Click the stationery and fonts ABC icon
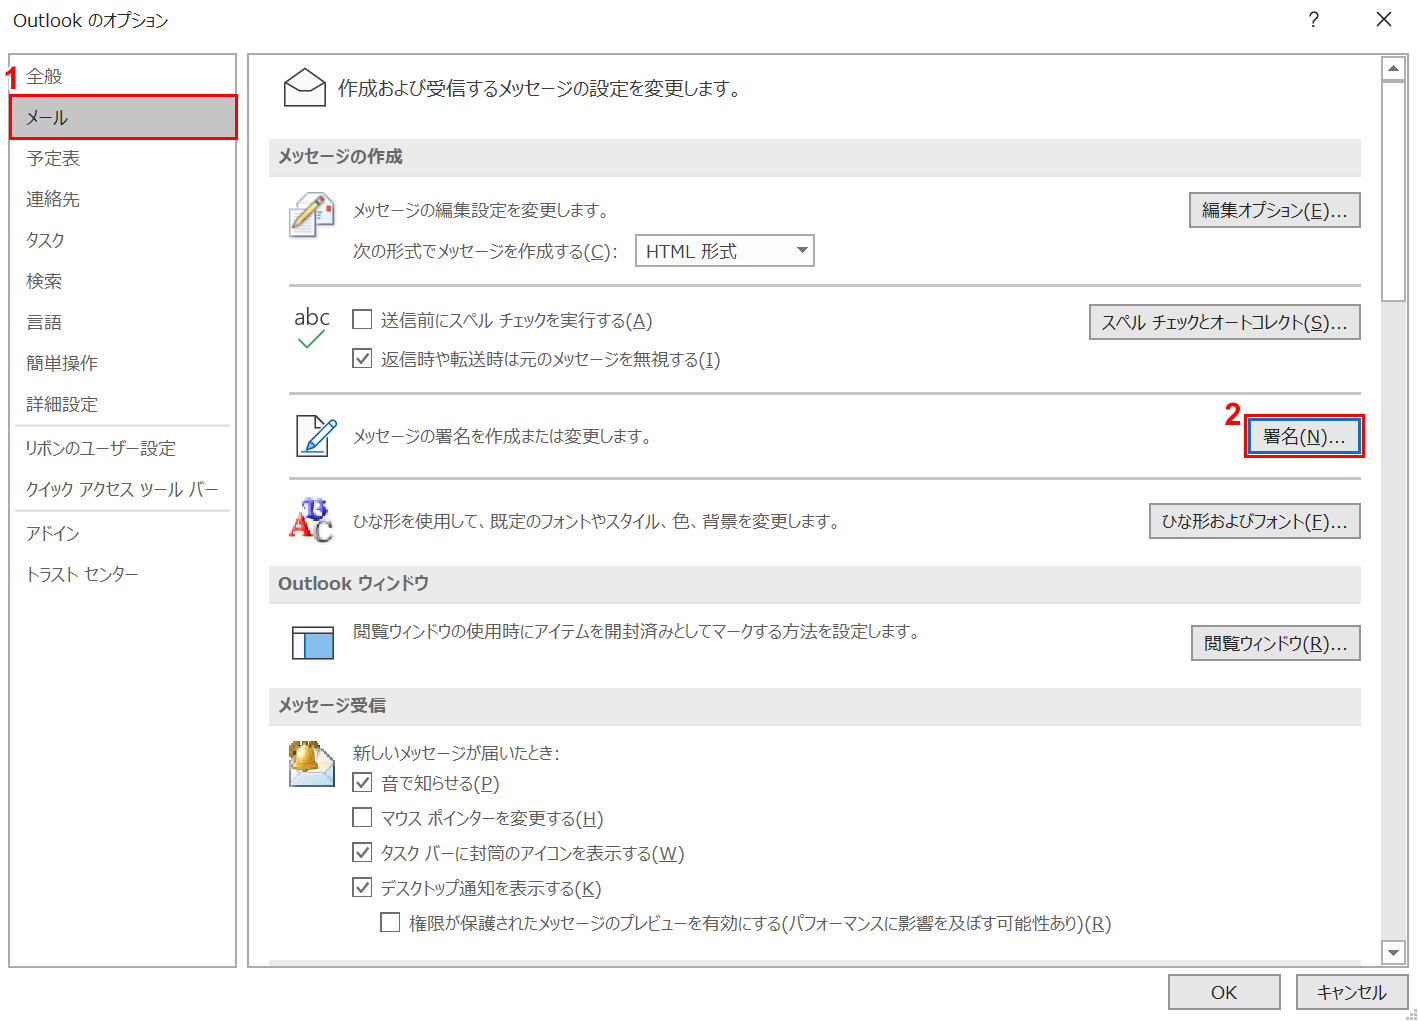Image resolution: width=1418 pixels, height=1021 pixels. tap(311, 520)
